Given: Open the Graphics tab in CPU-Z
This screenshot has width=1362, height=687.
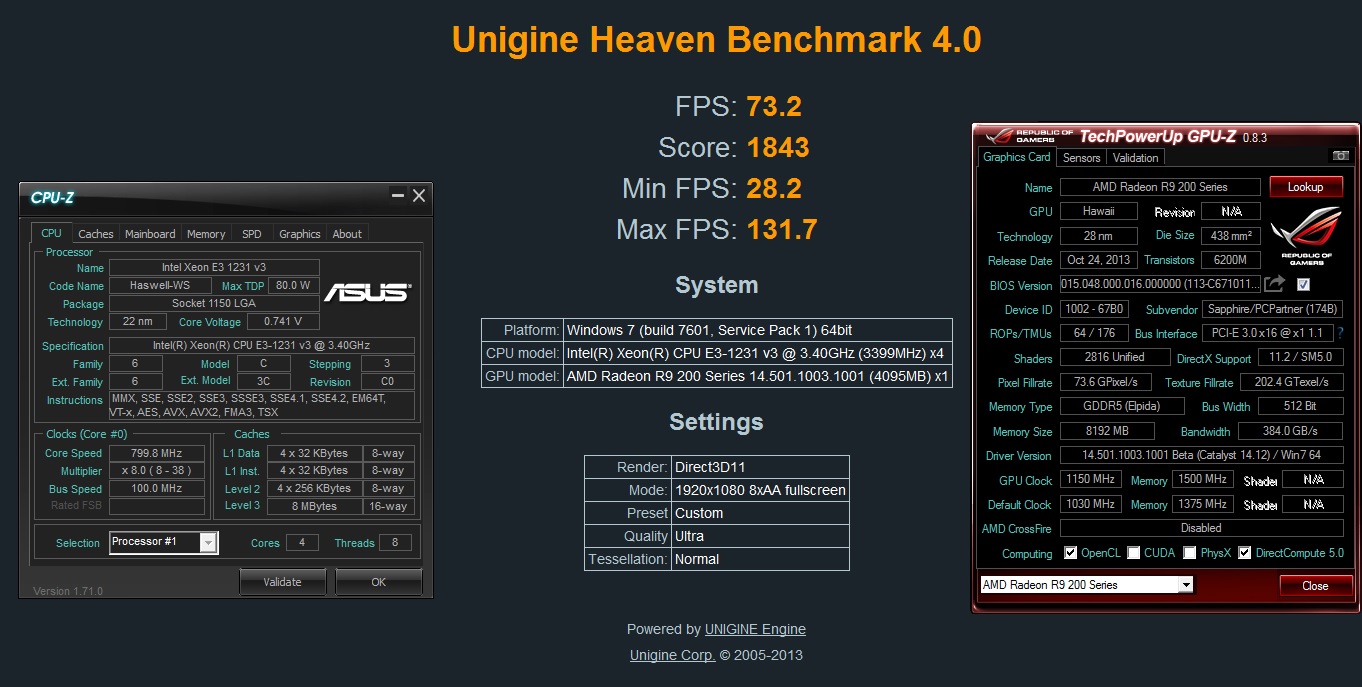Looking at the screenshot, I should (300, 234).
